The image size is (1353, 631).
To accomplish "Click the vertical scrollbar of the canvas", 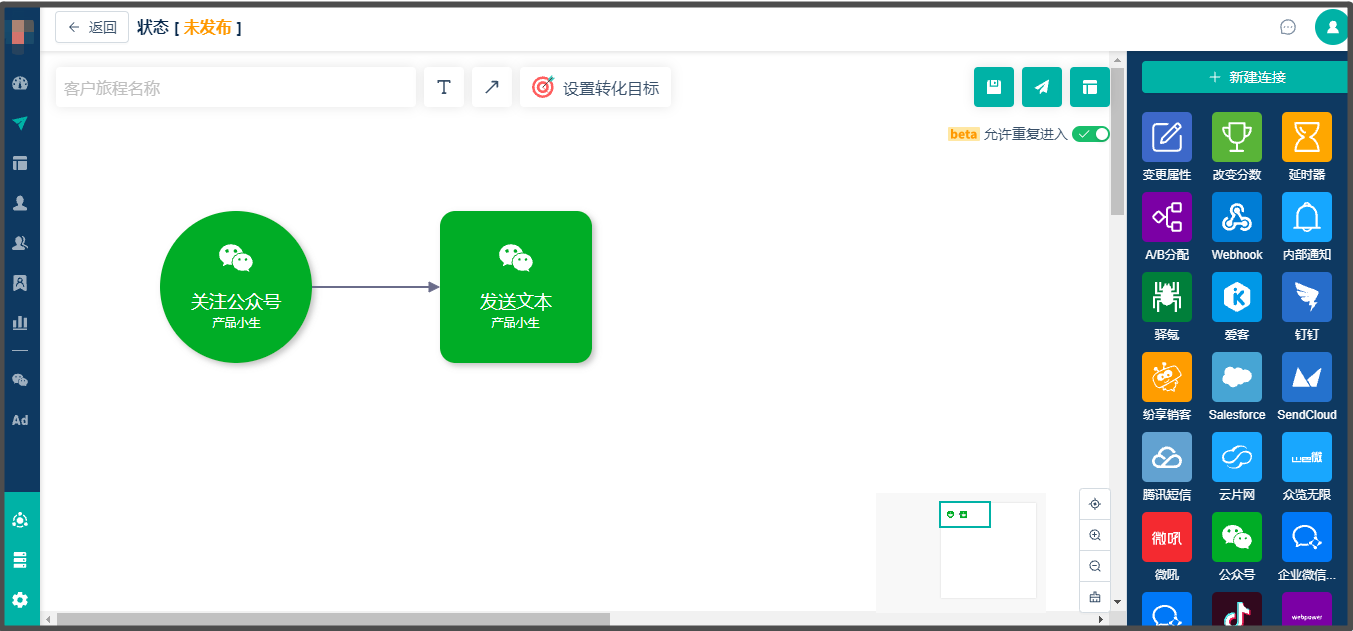I will [1118, 140].
